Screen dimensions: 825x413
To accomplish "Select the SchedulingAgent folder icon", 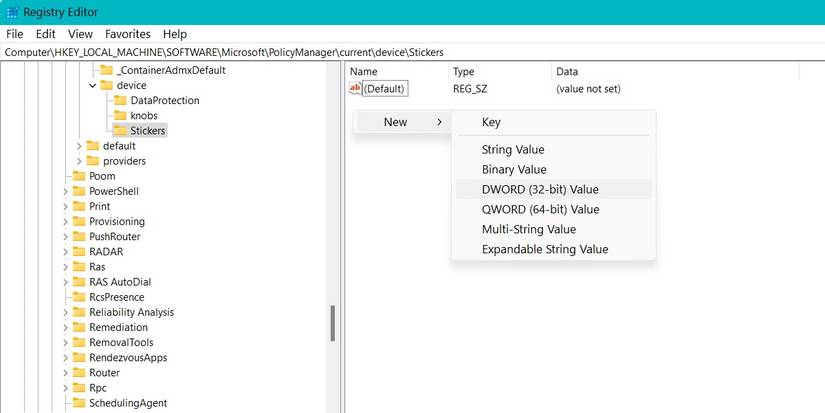I will click(x=79, y=404).
